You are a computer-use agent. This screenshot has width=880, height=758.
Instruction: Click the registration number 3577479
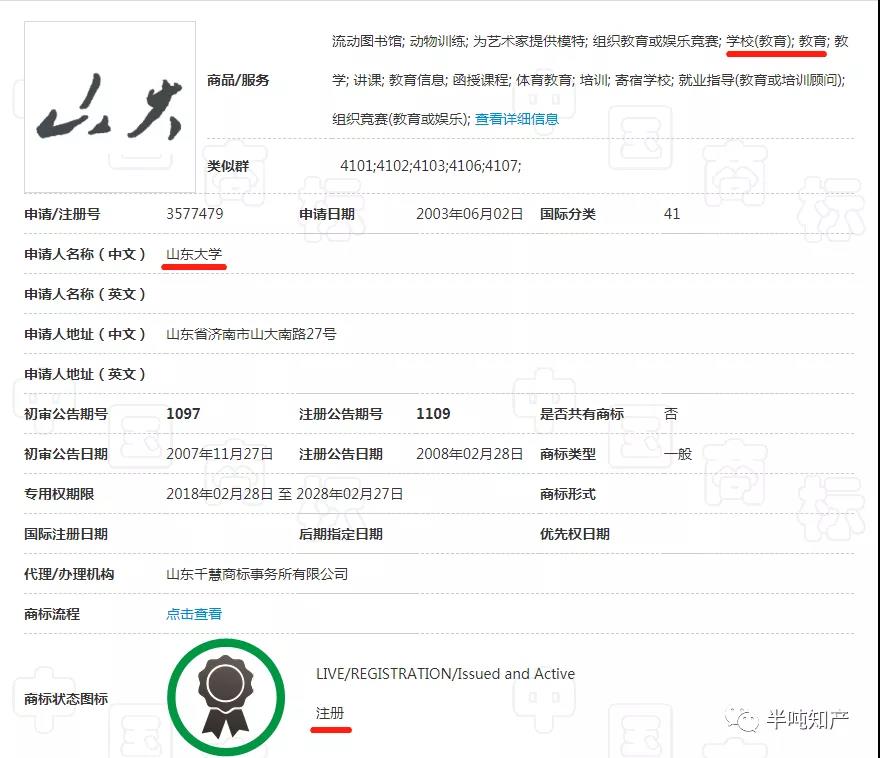(194, 214)
